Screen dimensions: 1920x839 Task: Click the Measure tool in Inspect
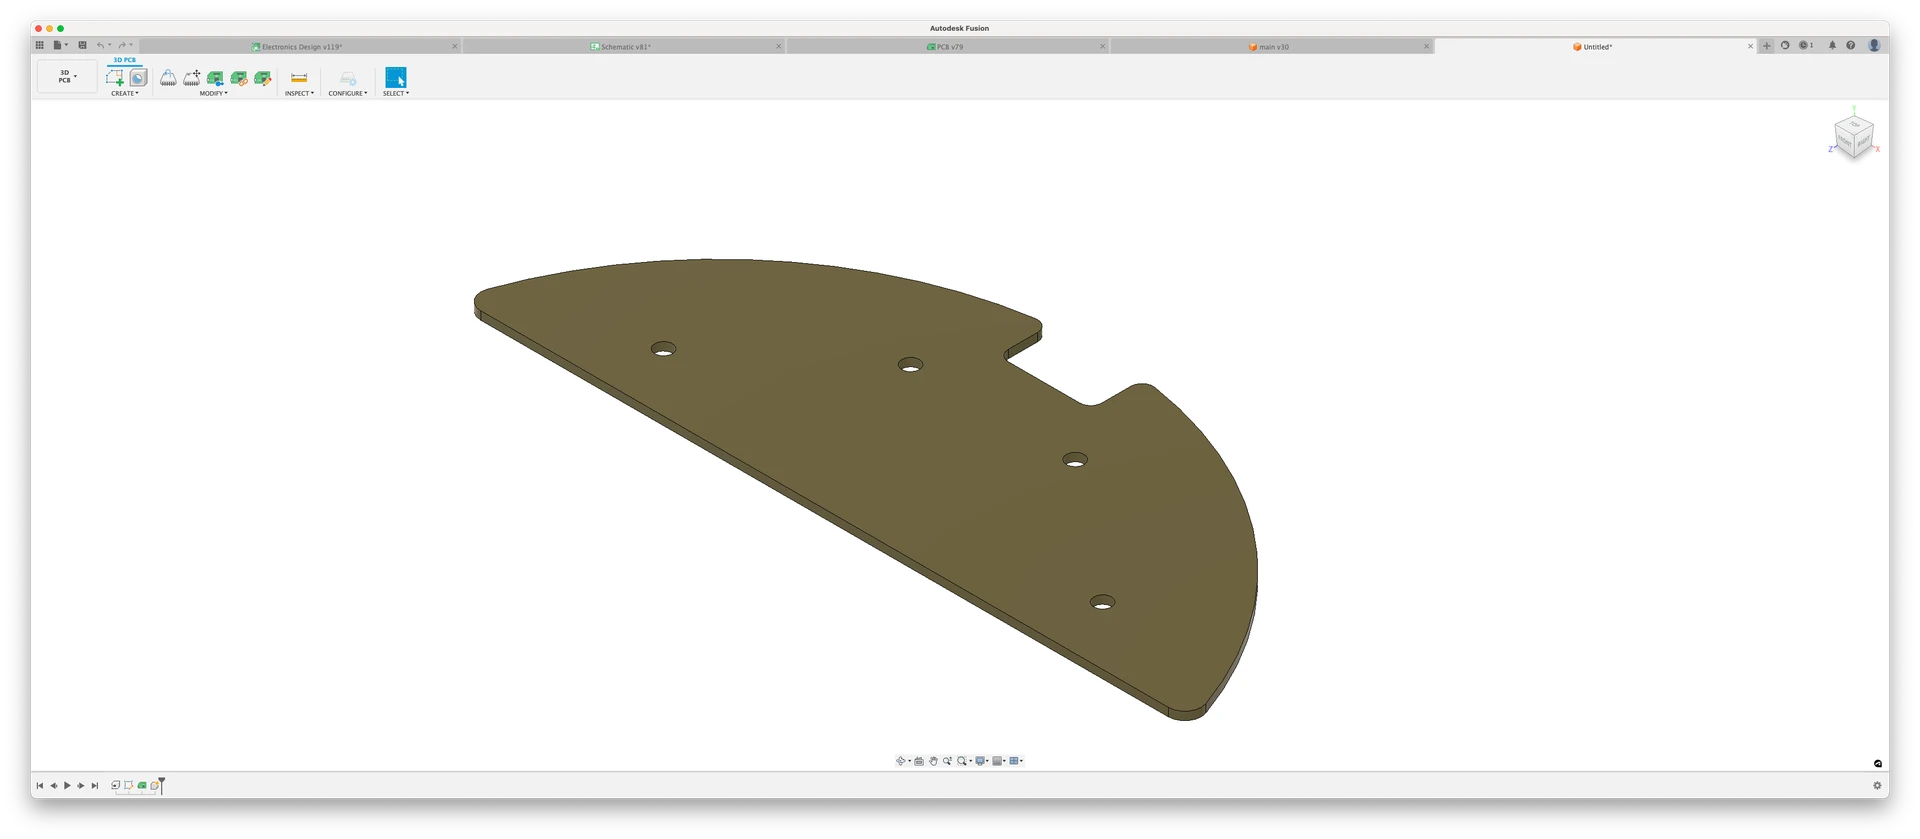pyautogui.click(x=298, y=78)
